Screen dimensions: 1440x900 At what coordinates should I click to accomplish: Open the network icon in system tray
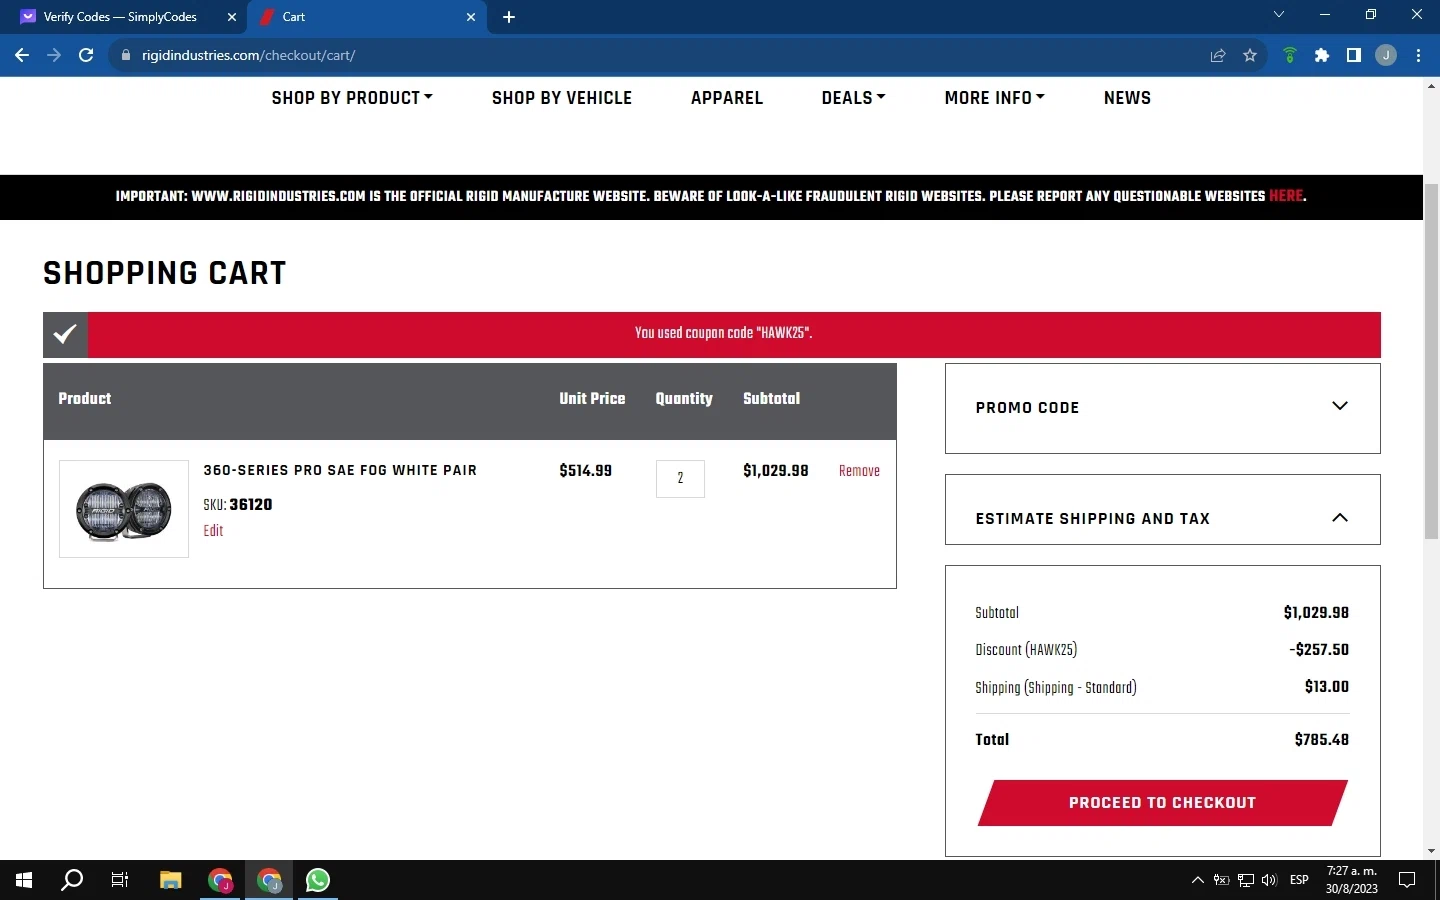1246,880
